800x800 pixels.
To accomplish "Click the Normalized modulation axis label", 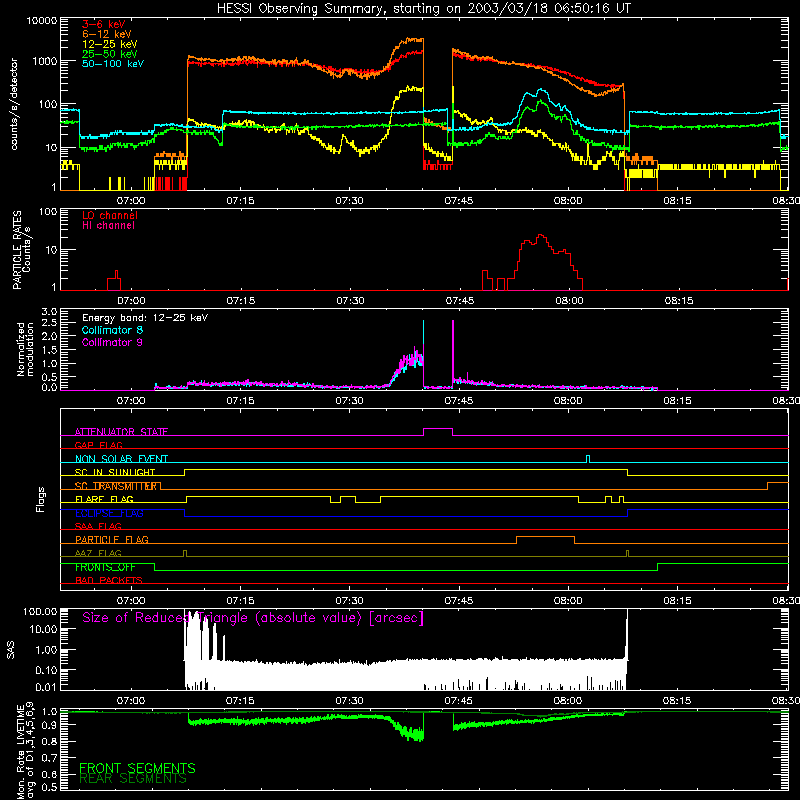I will (x=25, y=349).
